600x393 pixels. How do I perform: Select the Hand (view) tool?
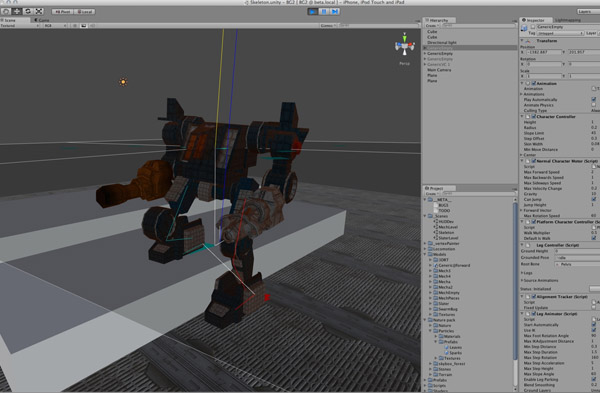[6, 11]
